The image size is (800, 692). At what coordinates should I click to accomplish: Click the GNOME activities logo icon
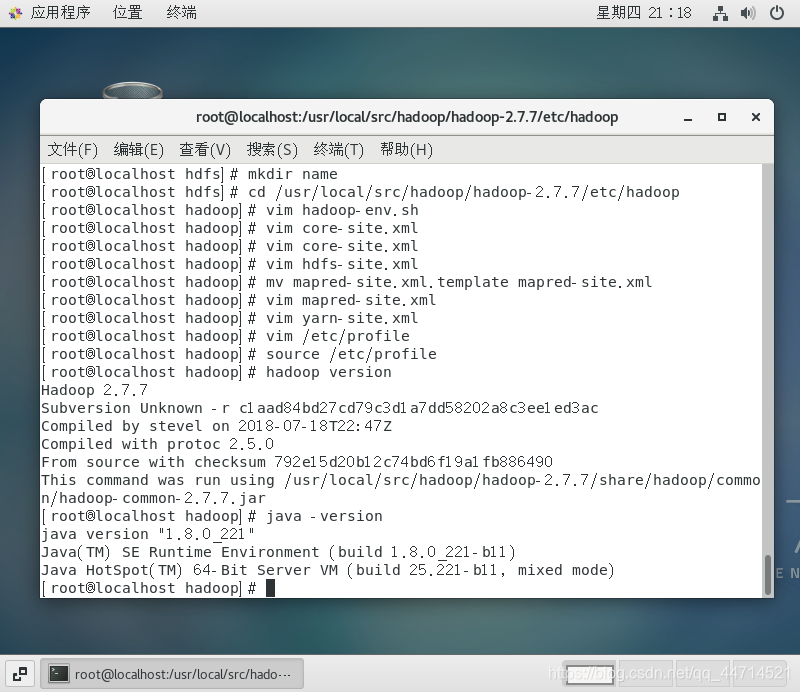point(15,13)
